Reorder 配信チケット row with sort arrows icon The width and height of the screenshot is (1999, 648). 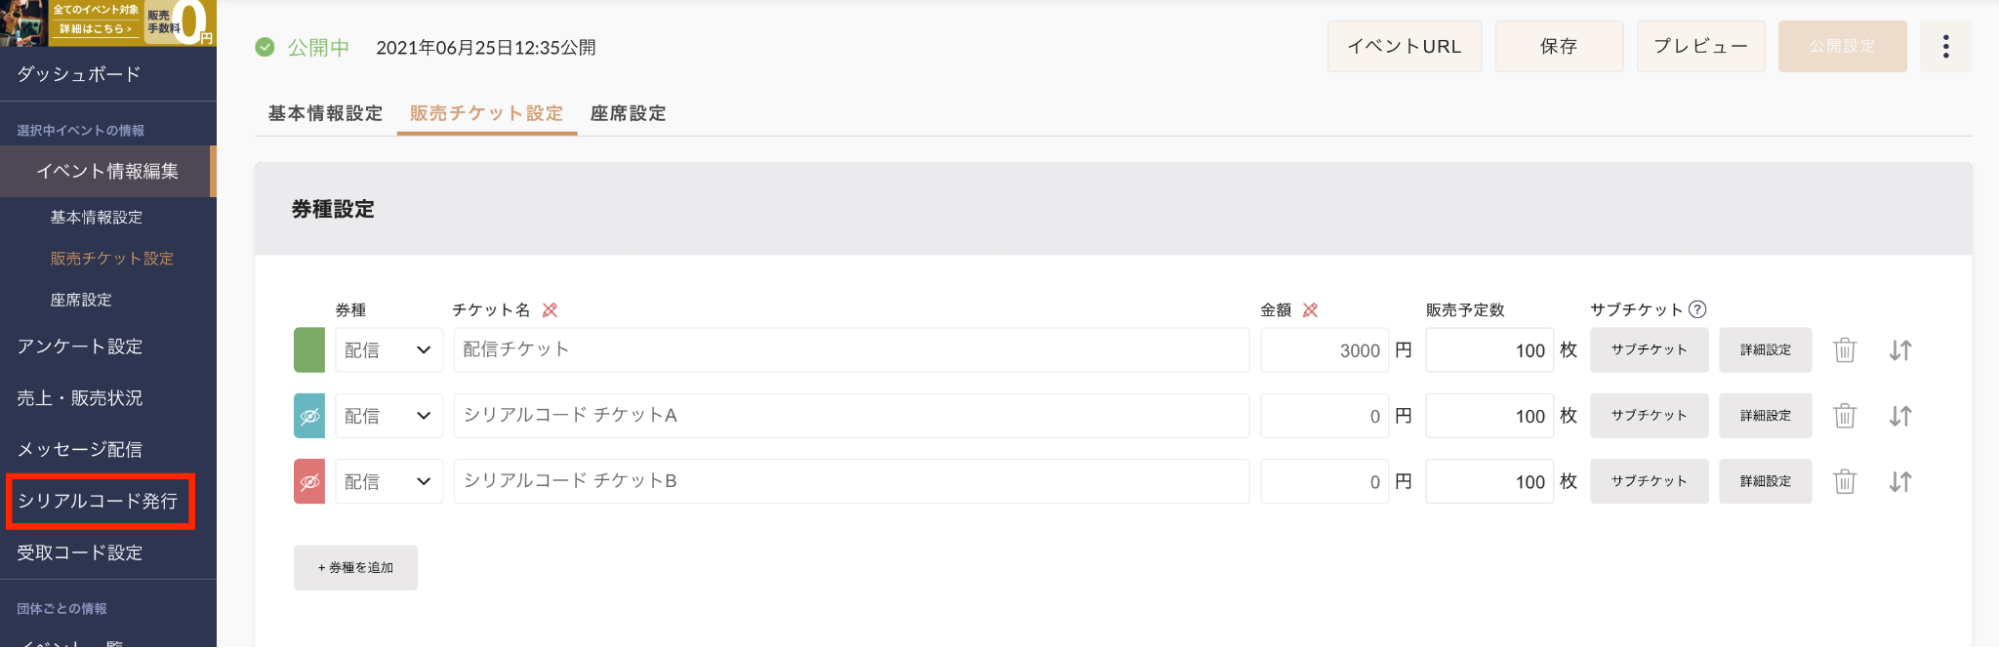click(x=1900, y=350)
